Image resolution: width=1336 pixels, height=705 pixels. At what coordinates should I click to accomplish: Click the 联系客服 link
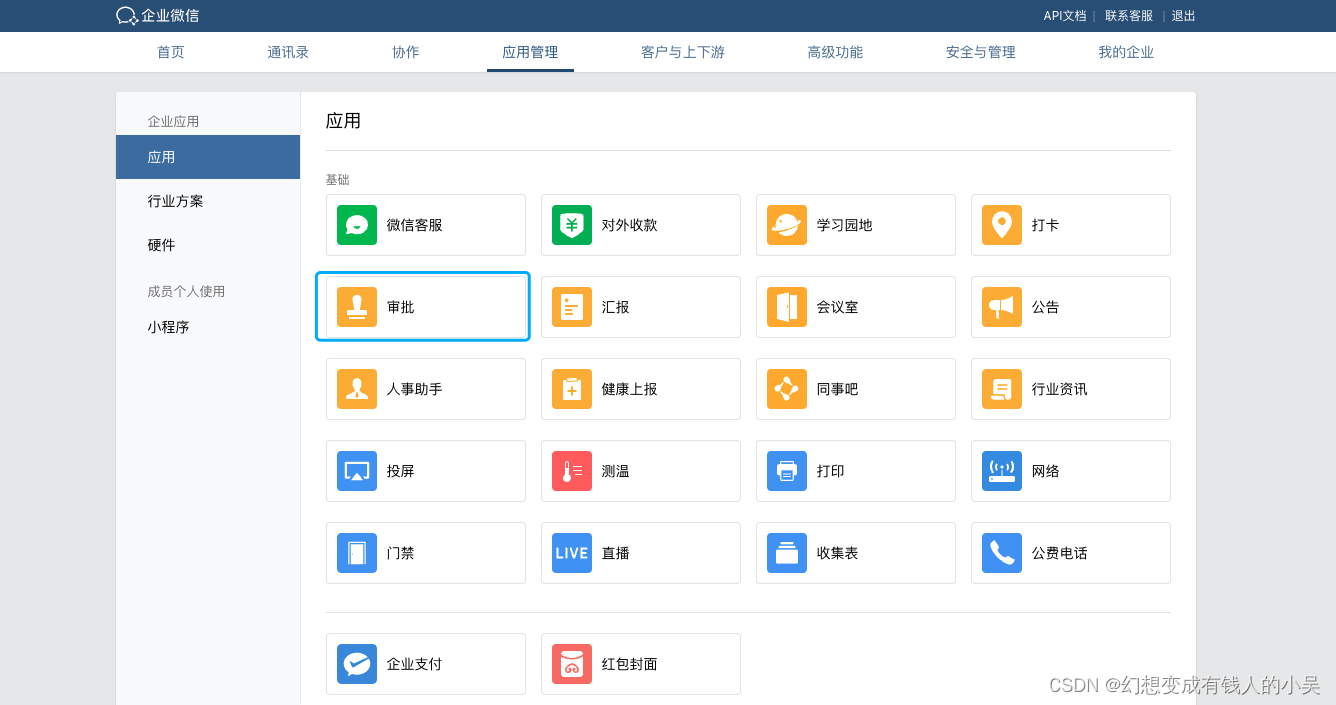tap(1129, 16)
